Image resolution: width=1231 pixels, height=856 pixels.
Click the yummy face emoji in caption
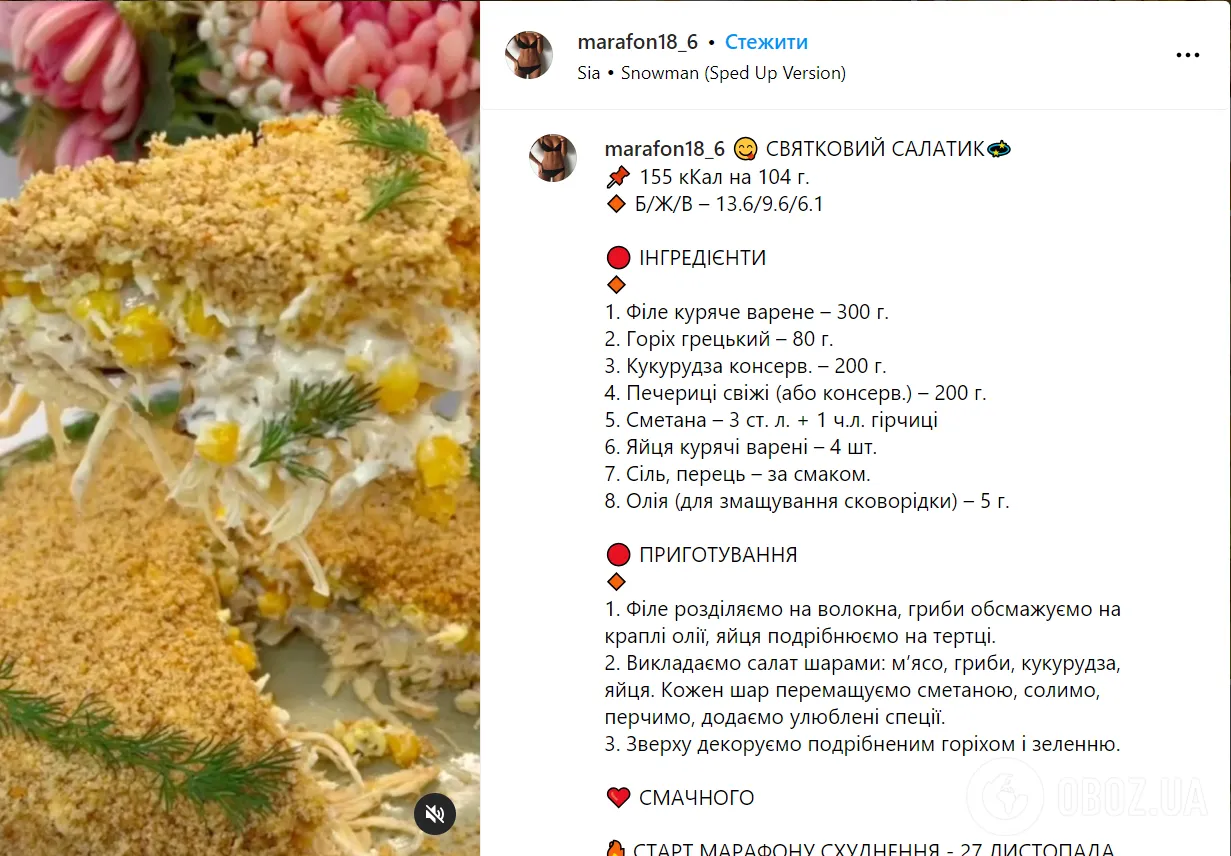click(x=745, y=149)
